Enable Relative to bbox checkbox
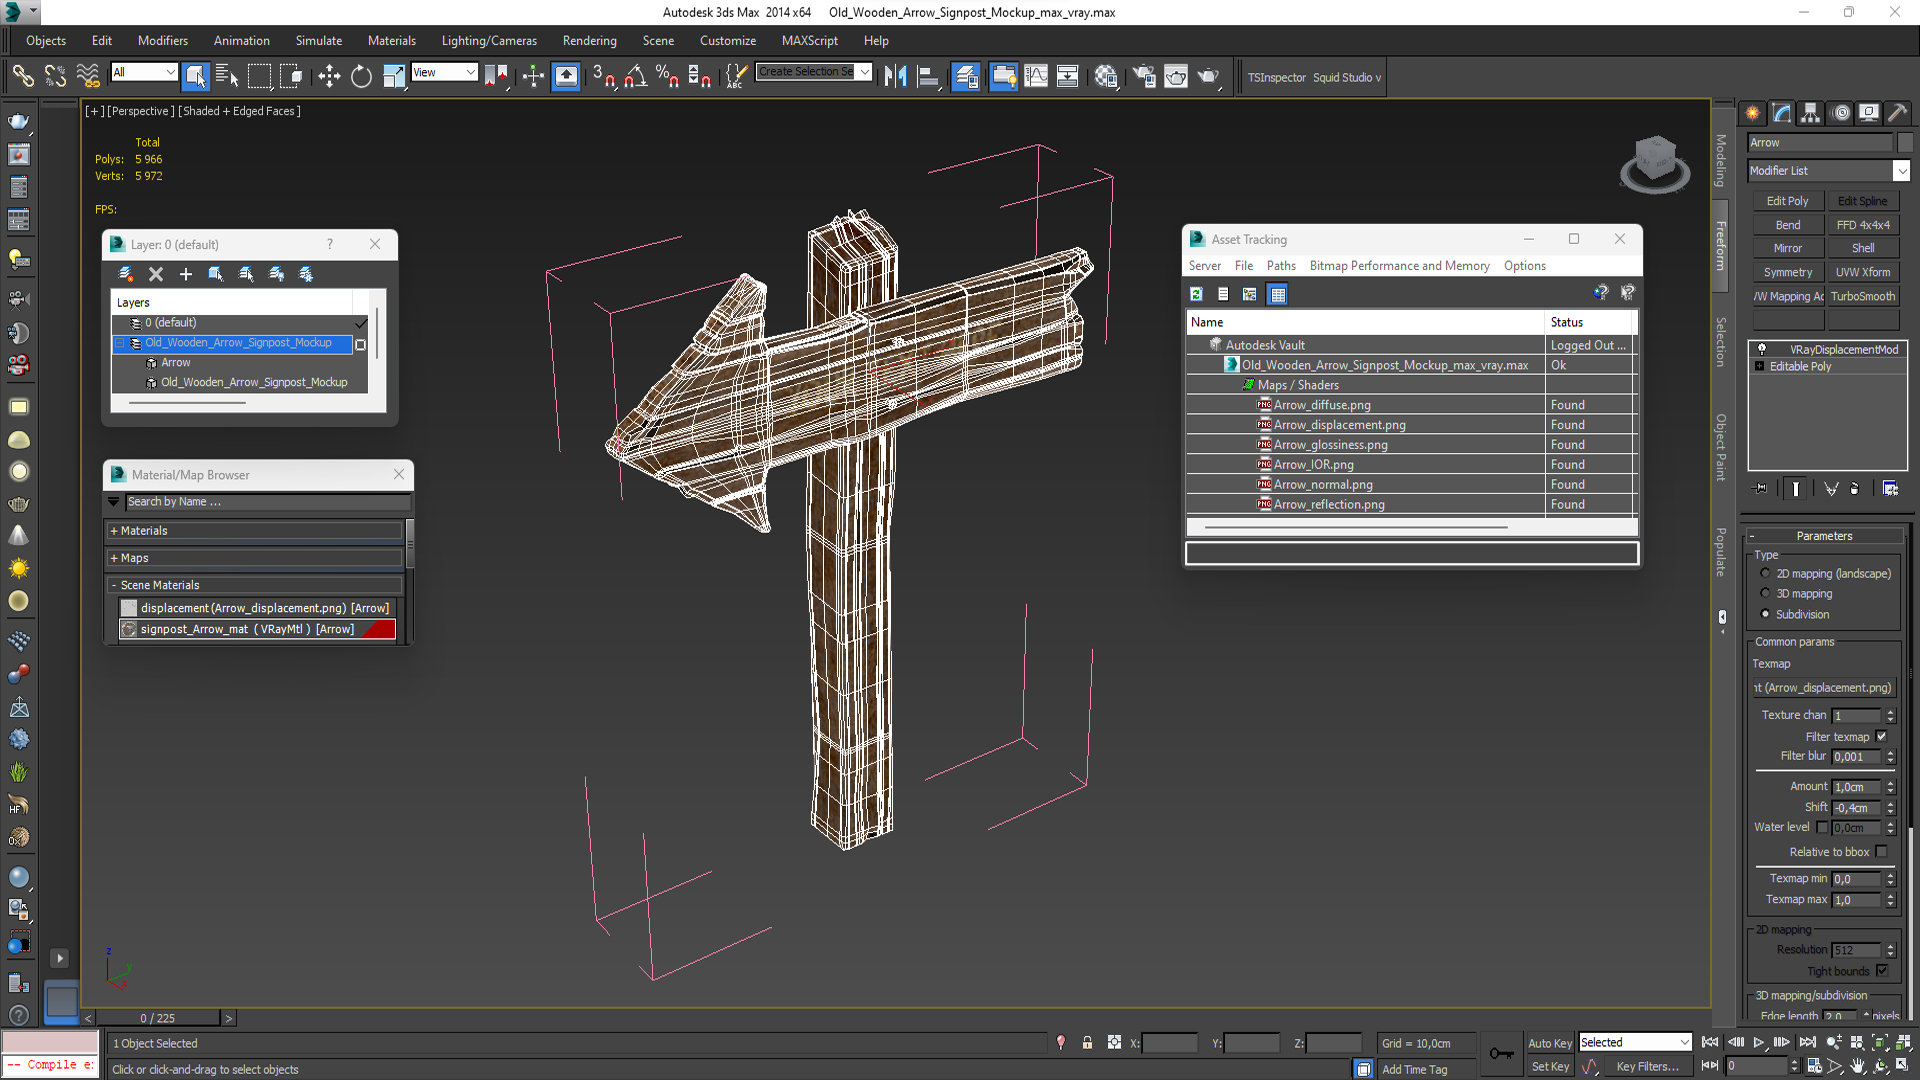 (x=1881, y=852)
